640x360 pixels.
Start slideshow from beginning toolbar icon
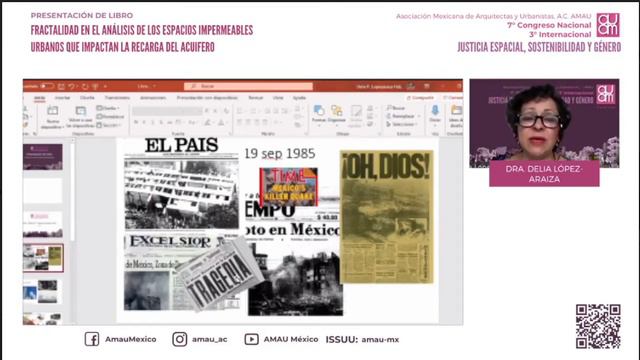click(x=95, y=86)
